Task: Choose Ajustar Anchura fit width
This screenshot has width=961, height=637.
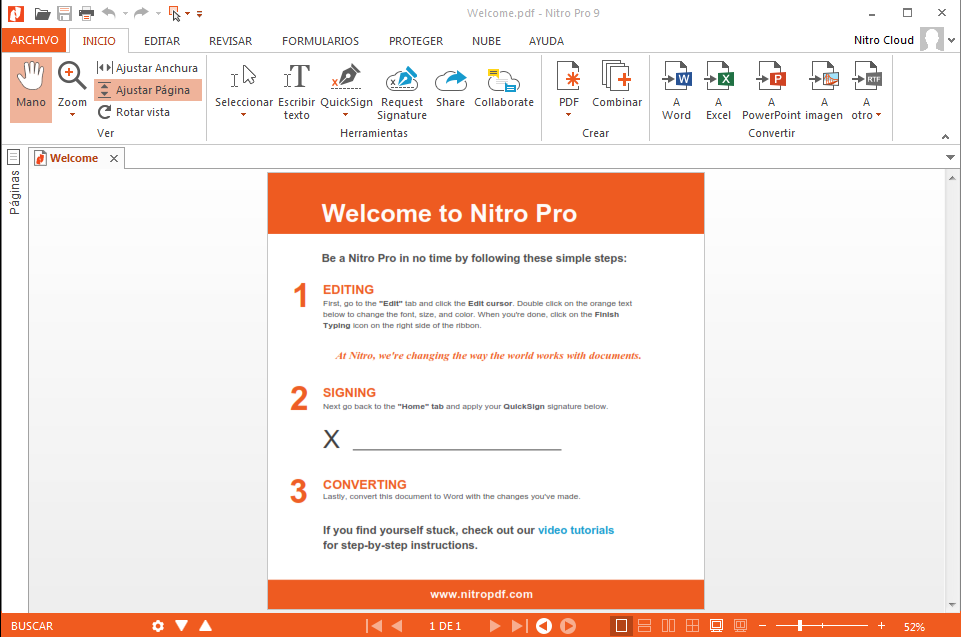Action: [147, 68]
